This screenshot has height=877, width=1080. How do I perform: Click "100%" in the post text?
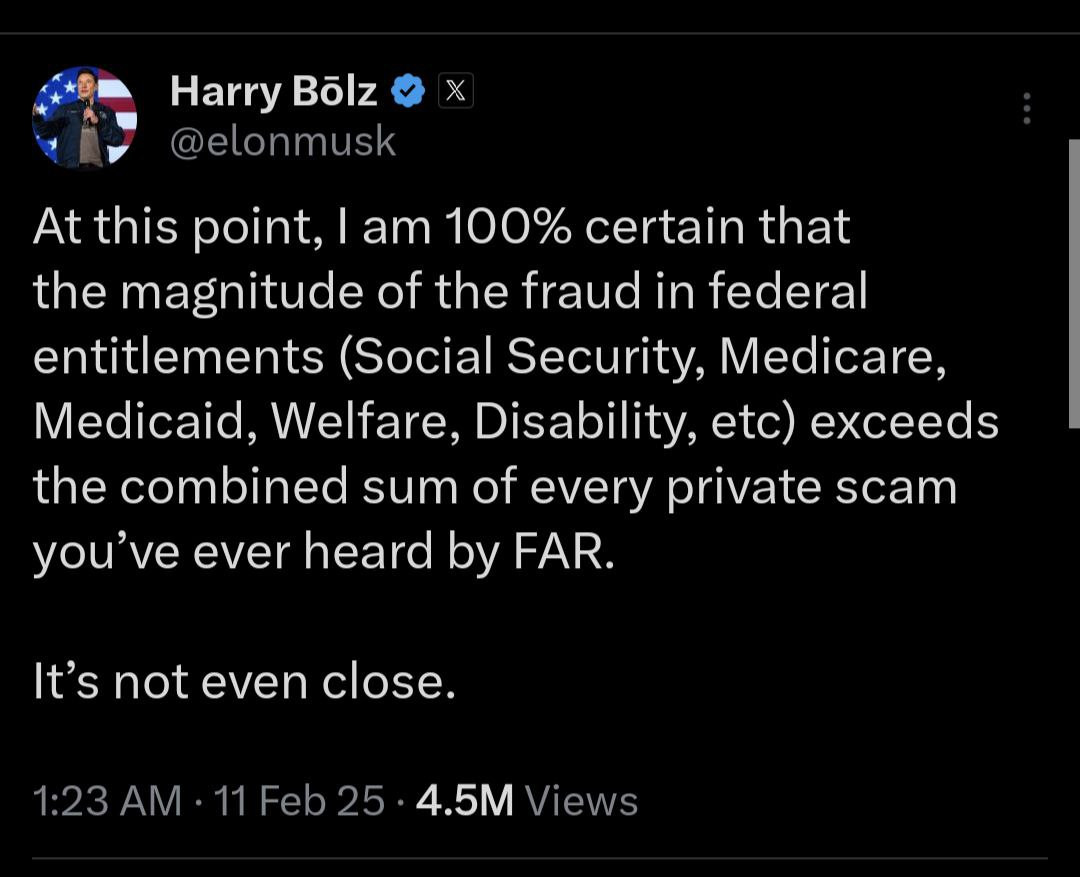pyautogui.click(x=506, y=229)
